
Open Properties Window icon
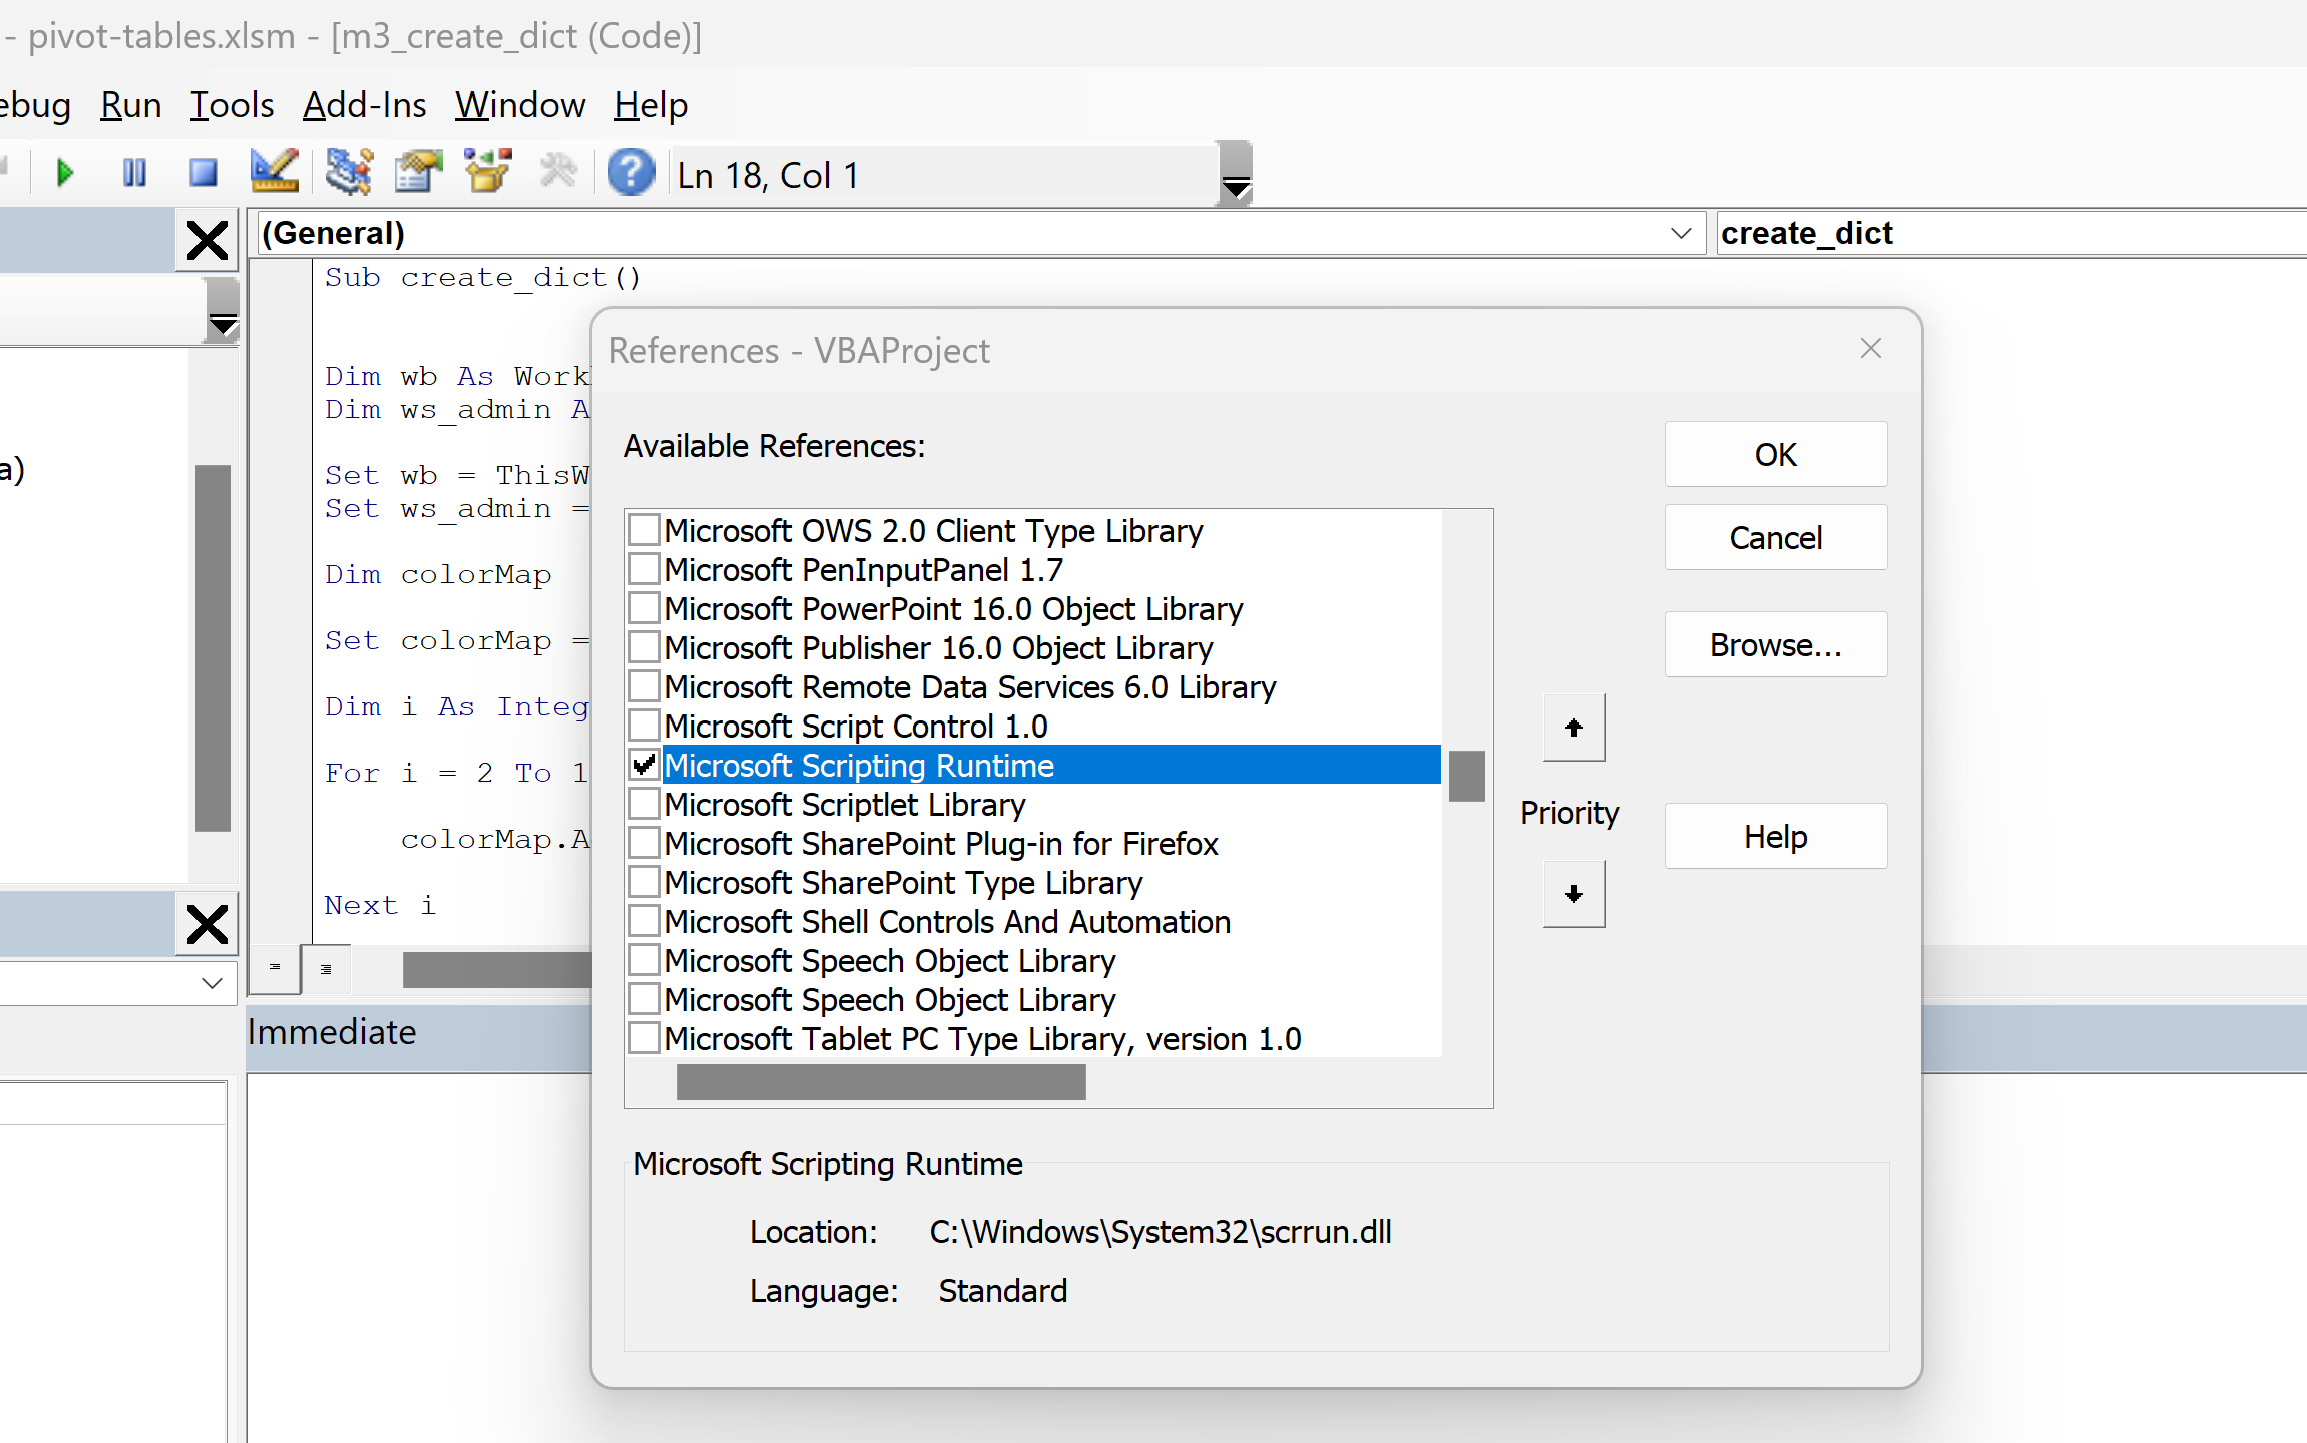(x=418, y=172)
